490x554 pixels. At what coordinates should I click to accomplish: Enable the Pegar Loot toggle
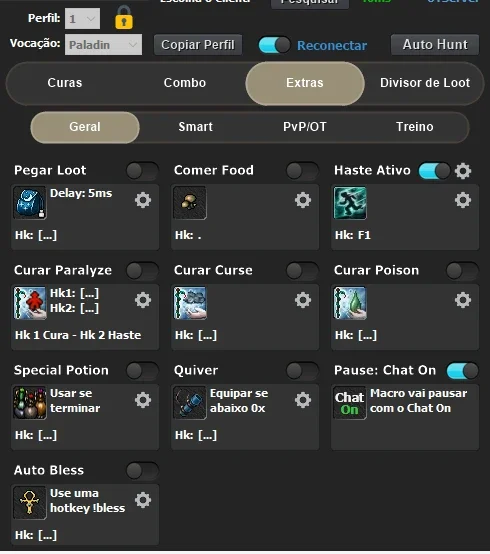pyautogui.click(x=142, y=171)
